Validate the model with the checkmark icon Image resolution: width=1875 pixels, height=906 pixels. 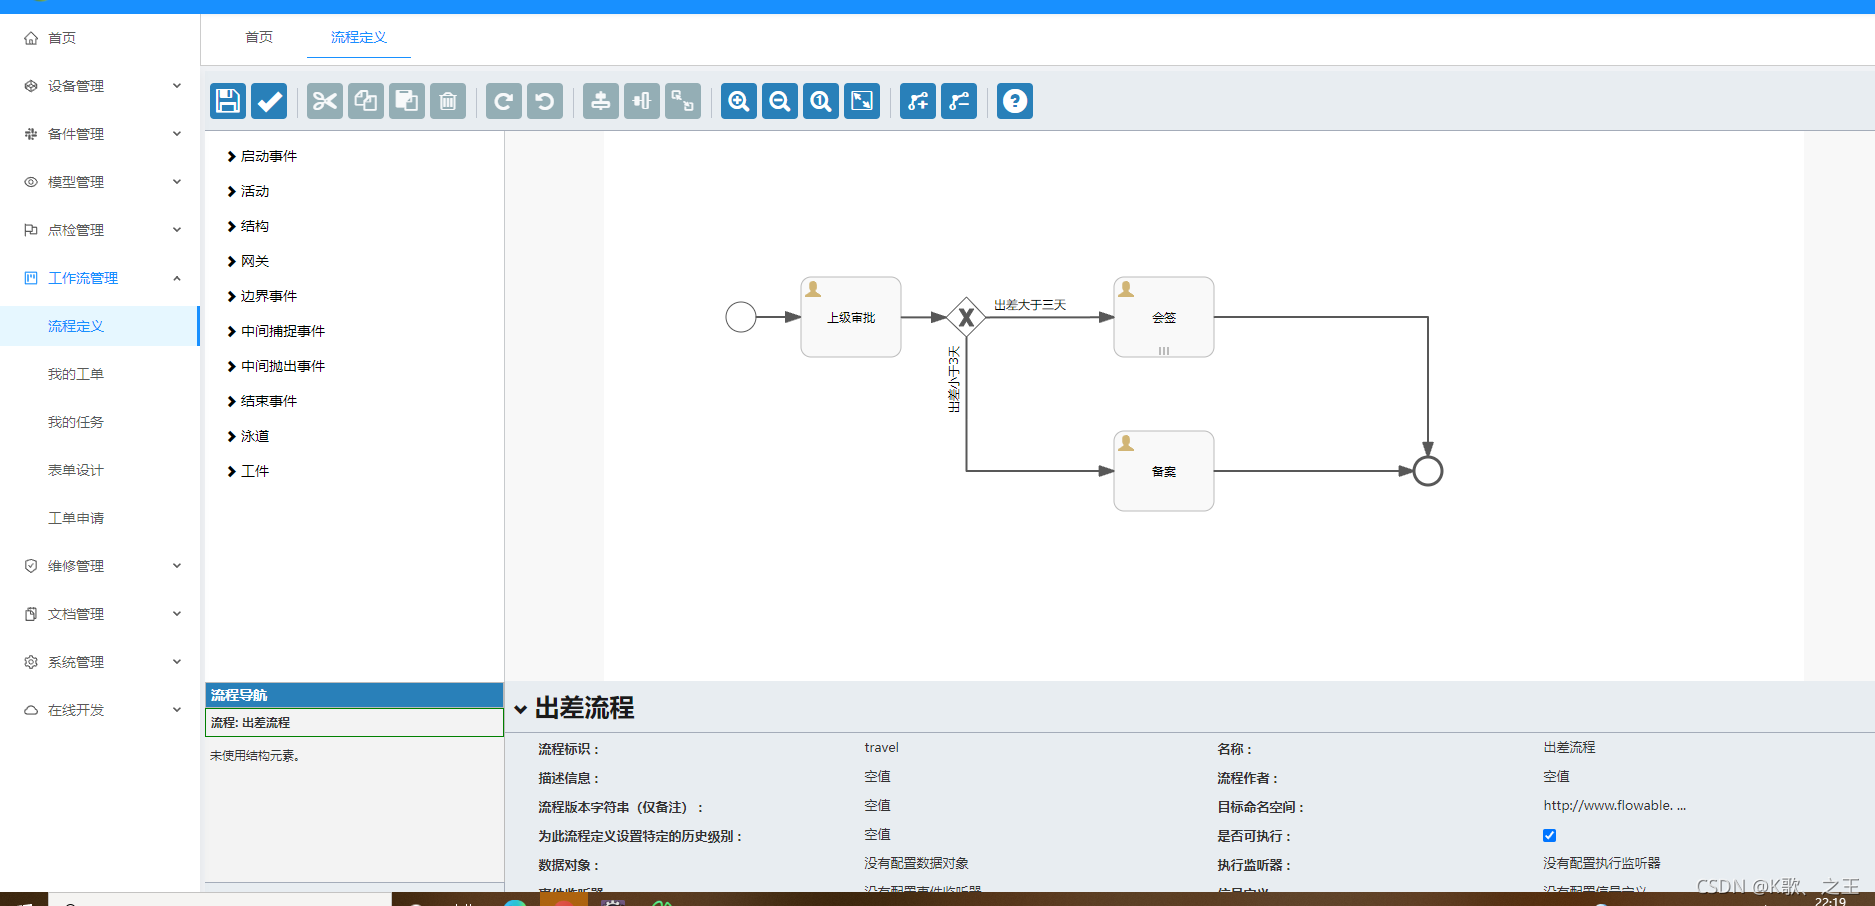tap(269, 101)
